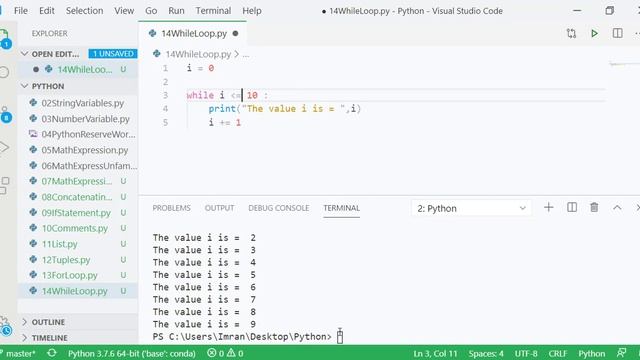Image resolution: width=640 pixels, height=360 pixels.
Task: Expand the TIMELINE section
Action: click(24, 338)
